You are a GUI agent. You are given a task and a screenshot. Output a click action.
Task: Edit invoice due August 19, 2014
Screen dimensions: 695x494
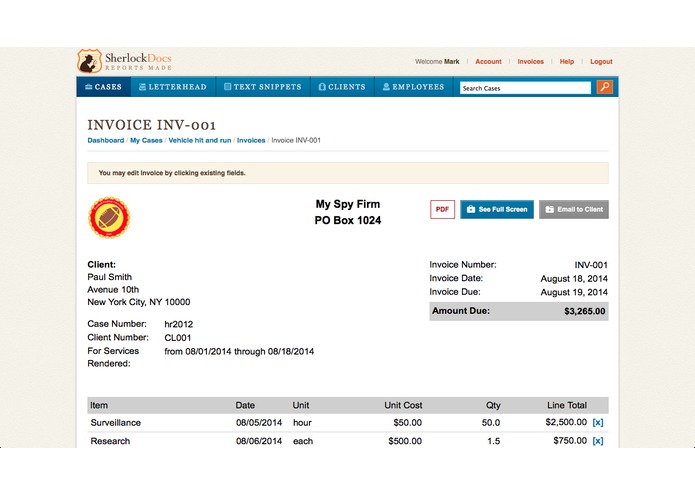[574, 292]
